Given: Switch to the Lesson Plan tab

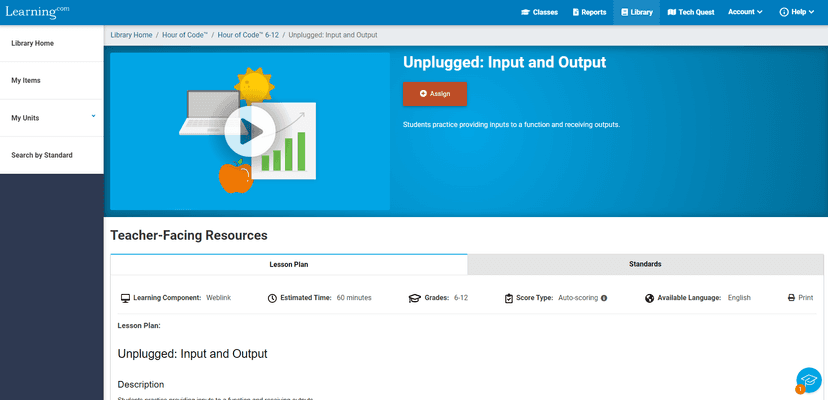Looking at the screenshot, I should pos(289,264).
